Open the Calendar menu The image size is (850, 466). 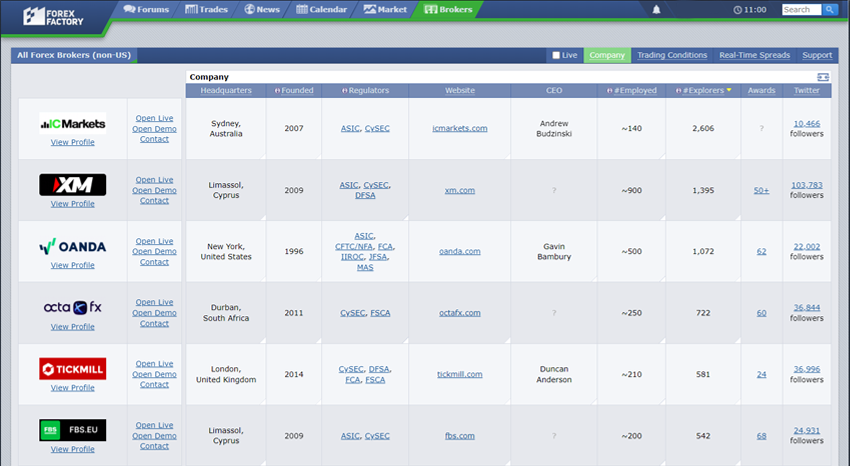tap(321, 10)
